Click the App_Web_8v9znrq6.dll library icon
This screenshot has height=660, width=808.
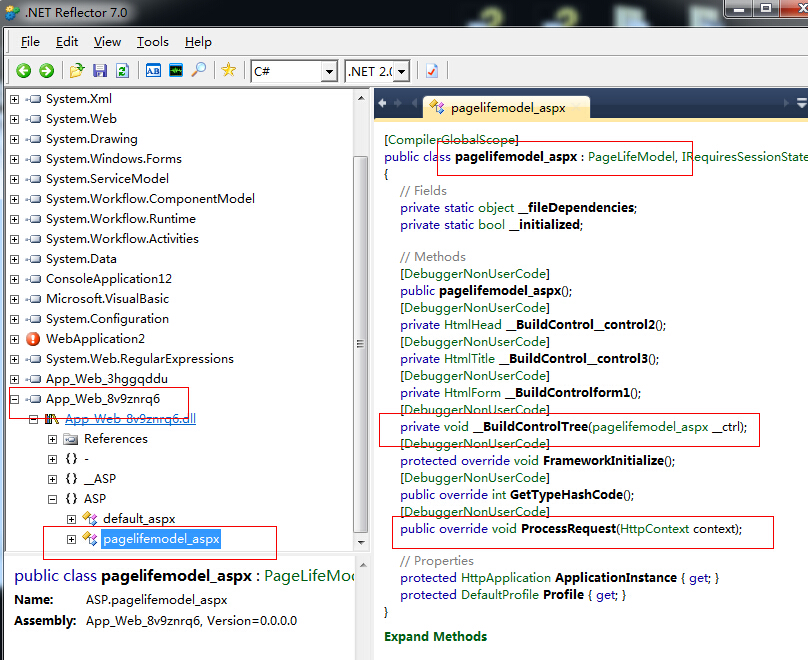coord(52,419)
